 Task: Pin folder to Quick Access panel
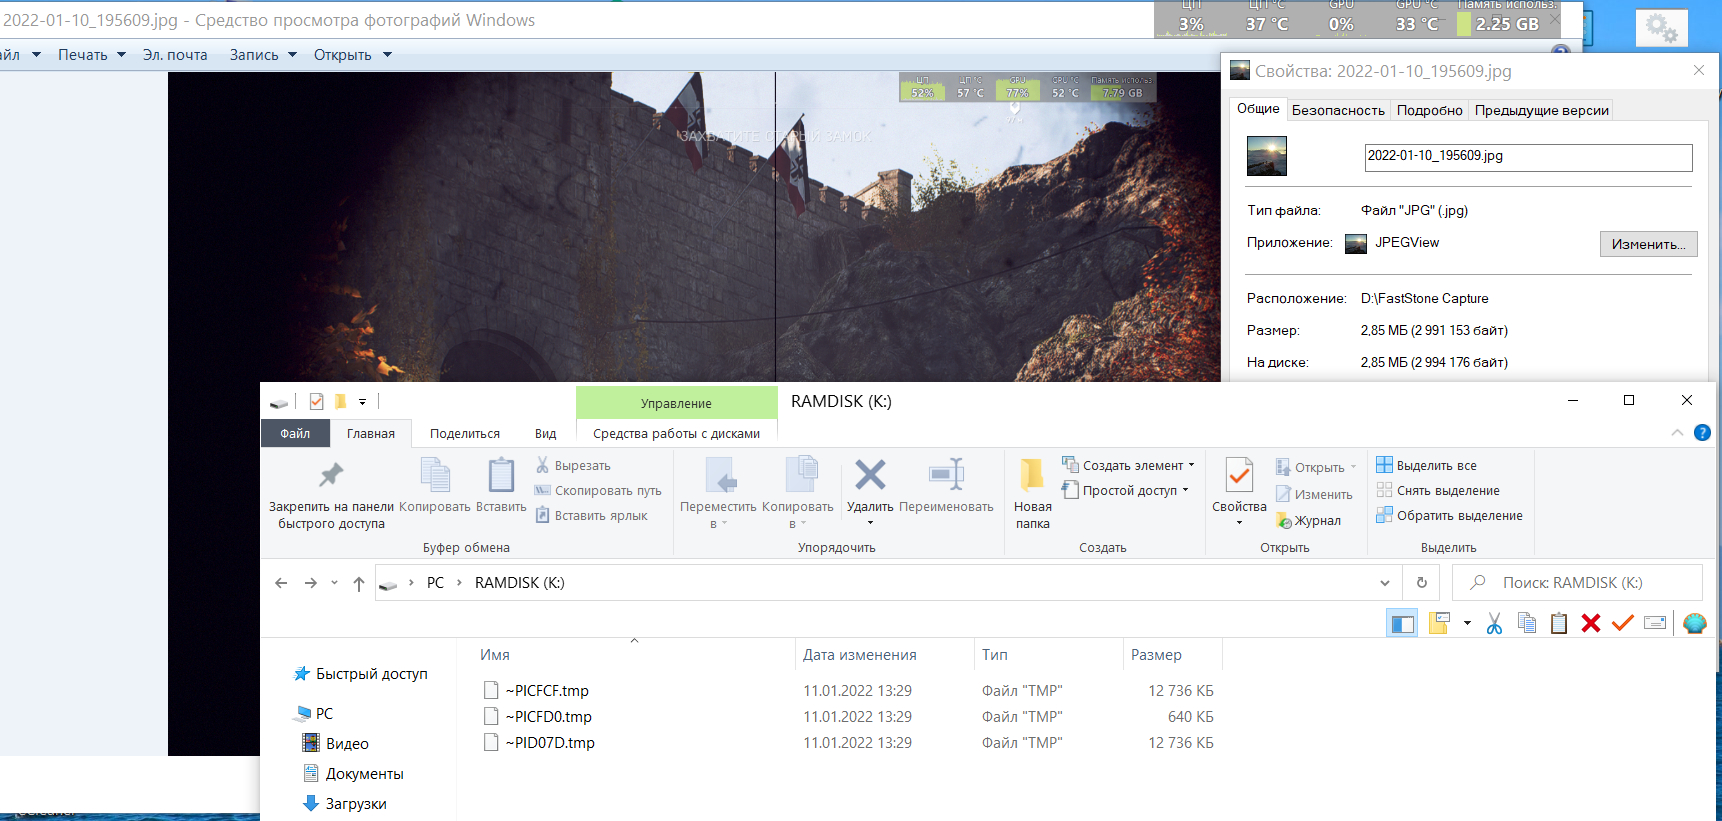click(331, 493)
